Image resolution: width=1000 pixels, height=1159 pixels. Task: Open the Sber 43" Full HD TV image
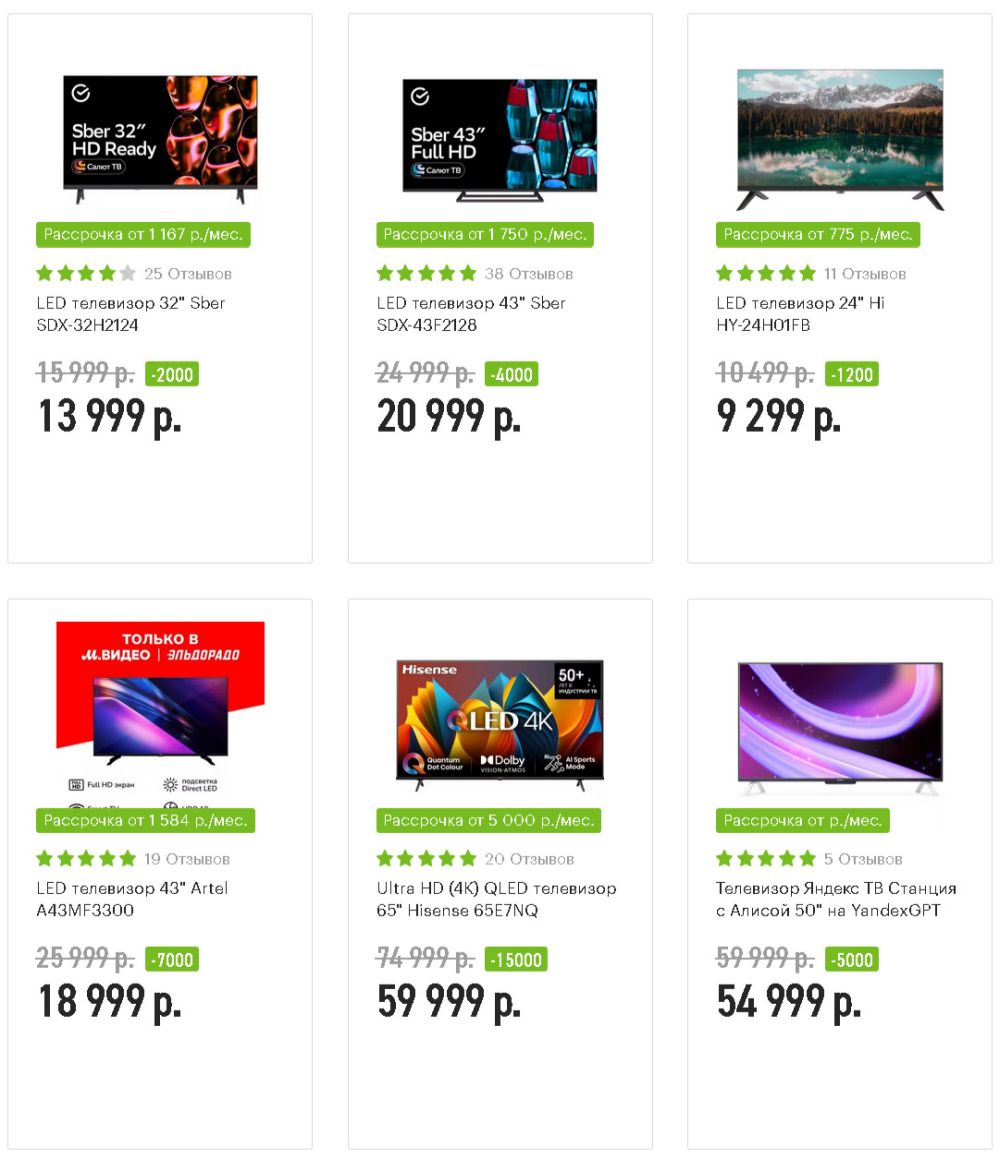[500, 140]
